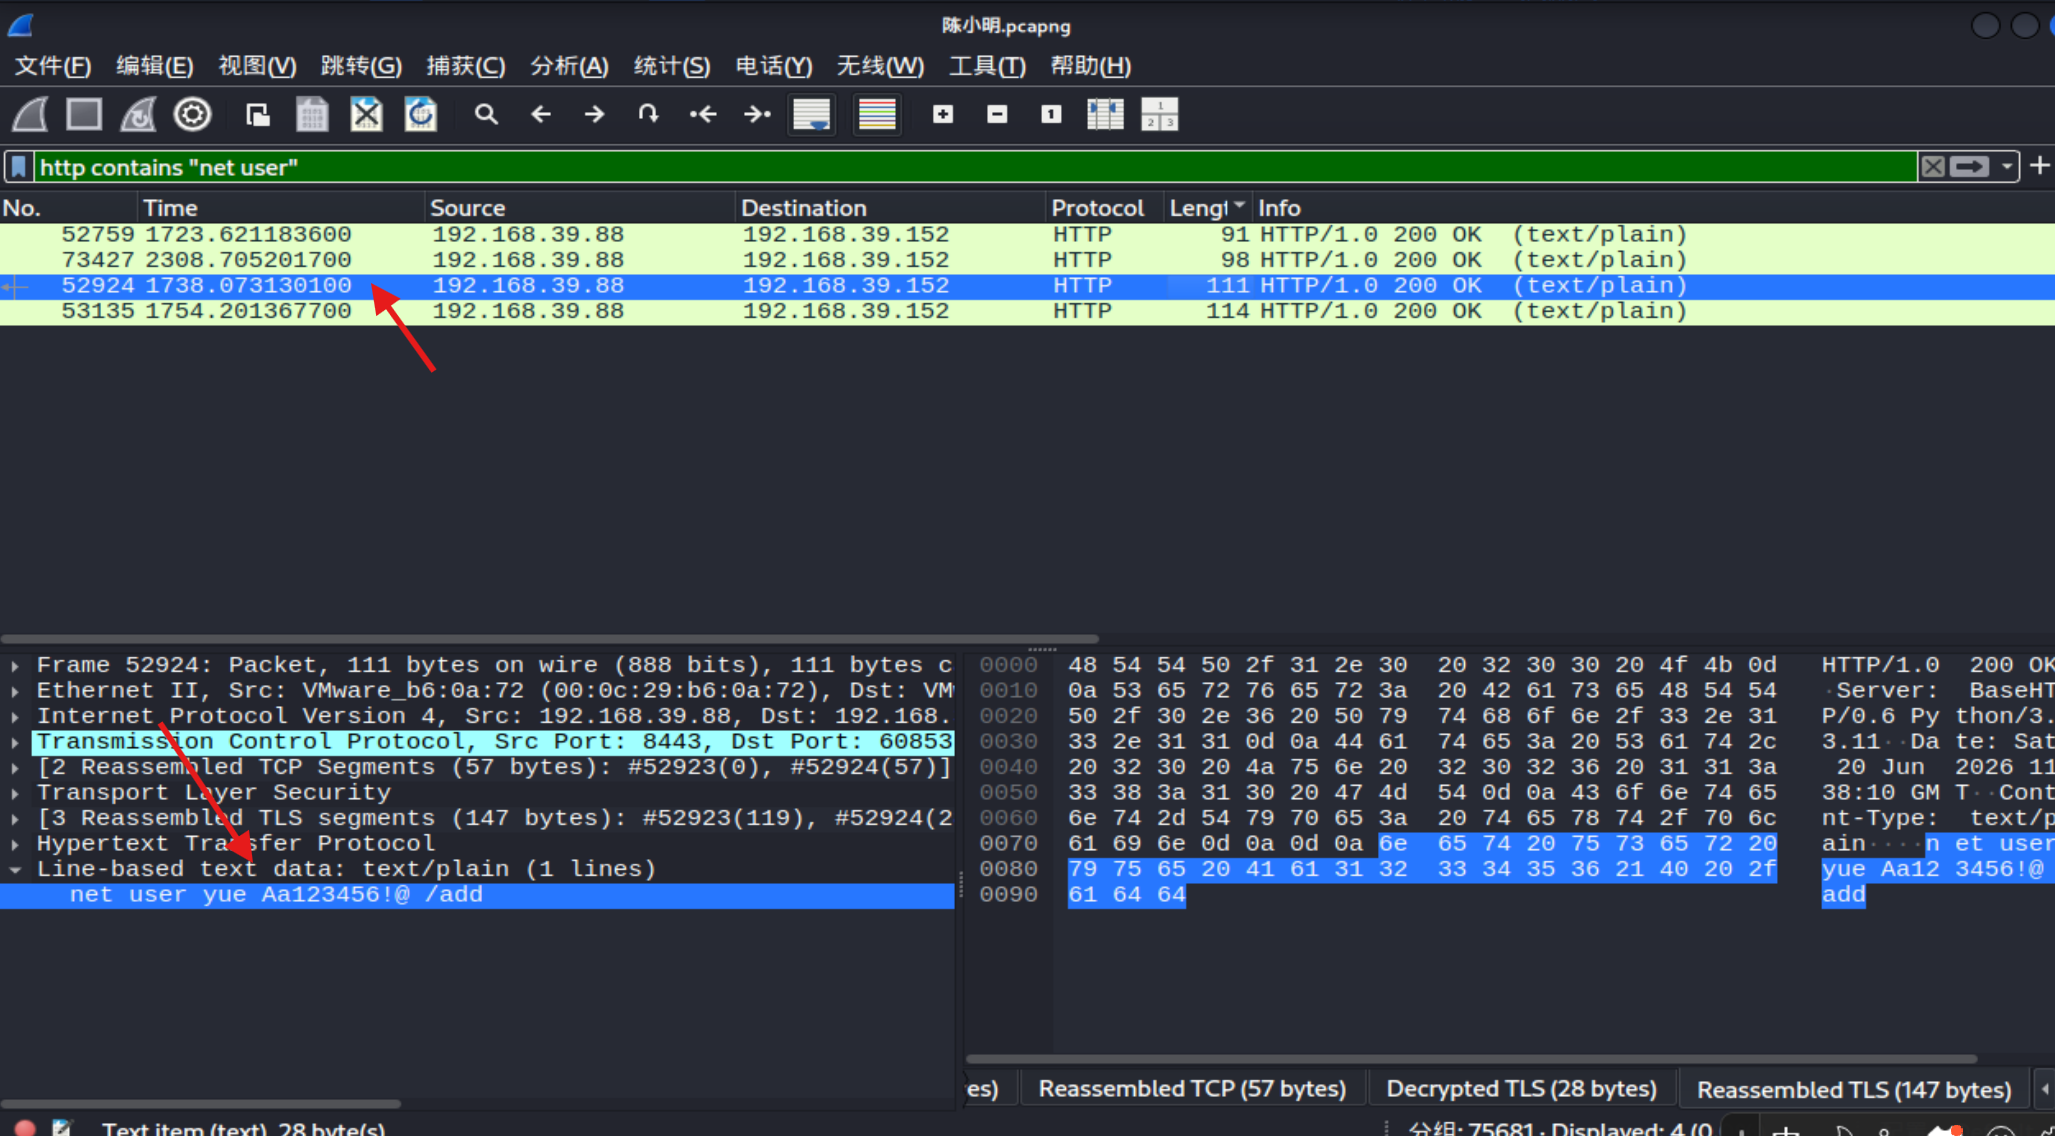Image resolution: width=2055 pixels, height=1136 pixels.
Task: Stop the running packet capture
Action: click(84, 114)
